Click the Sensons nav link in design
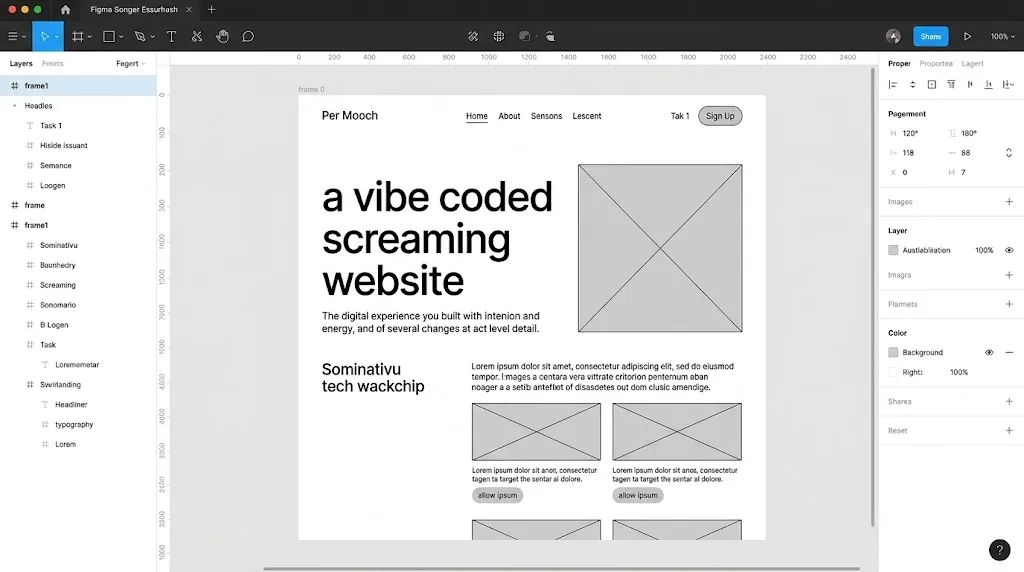The image size is (1024, 572). click(x=546, y=116)
